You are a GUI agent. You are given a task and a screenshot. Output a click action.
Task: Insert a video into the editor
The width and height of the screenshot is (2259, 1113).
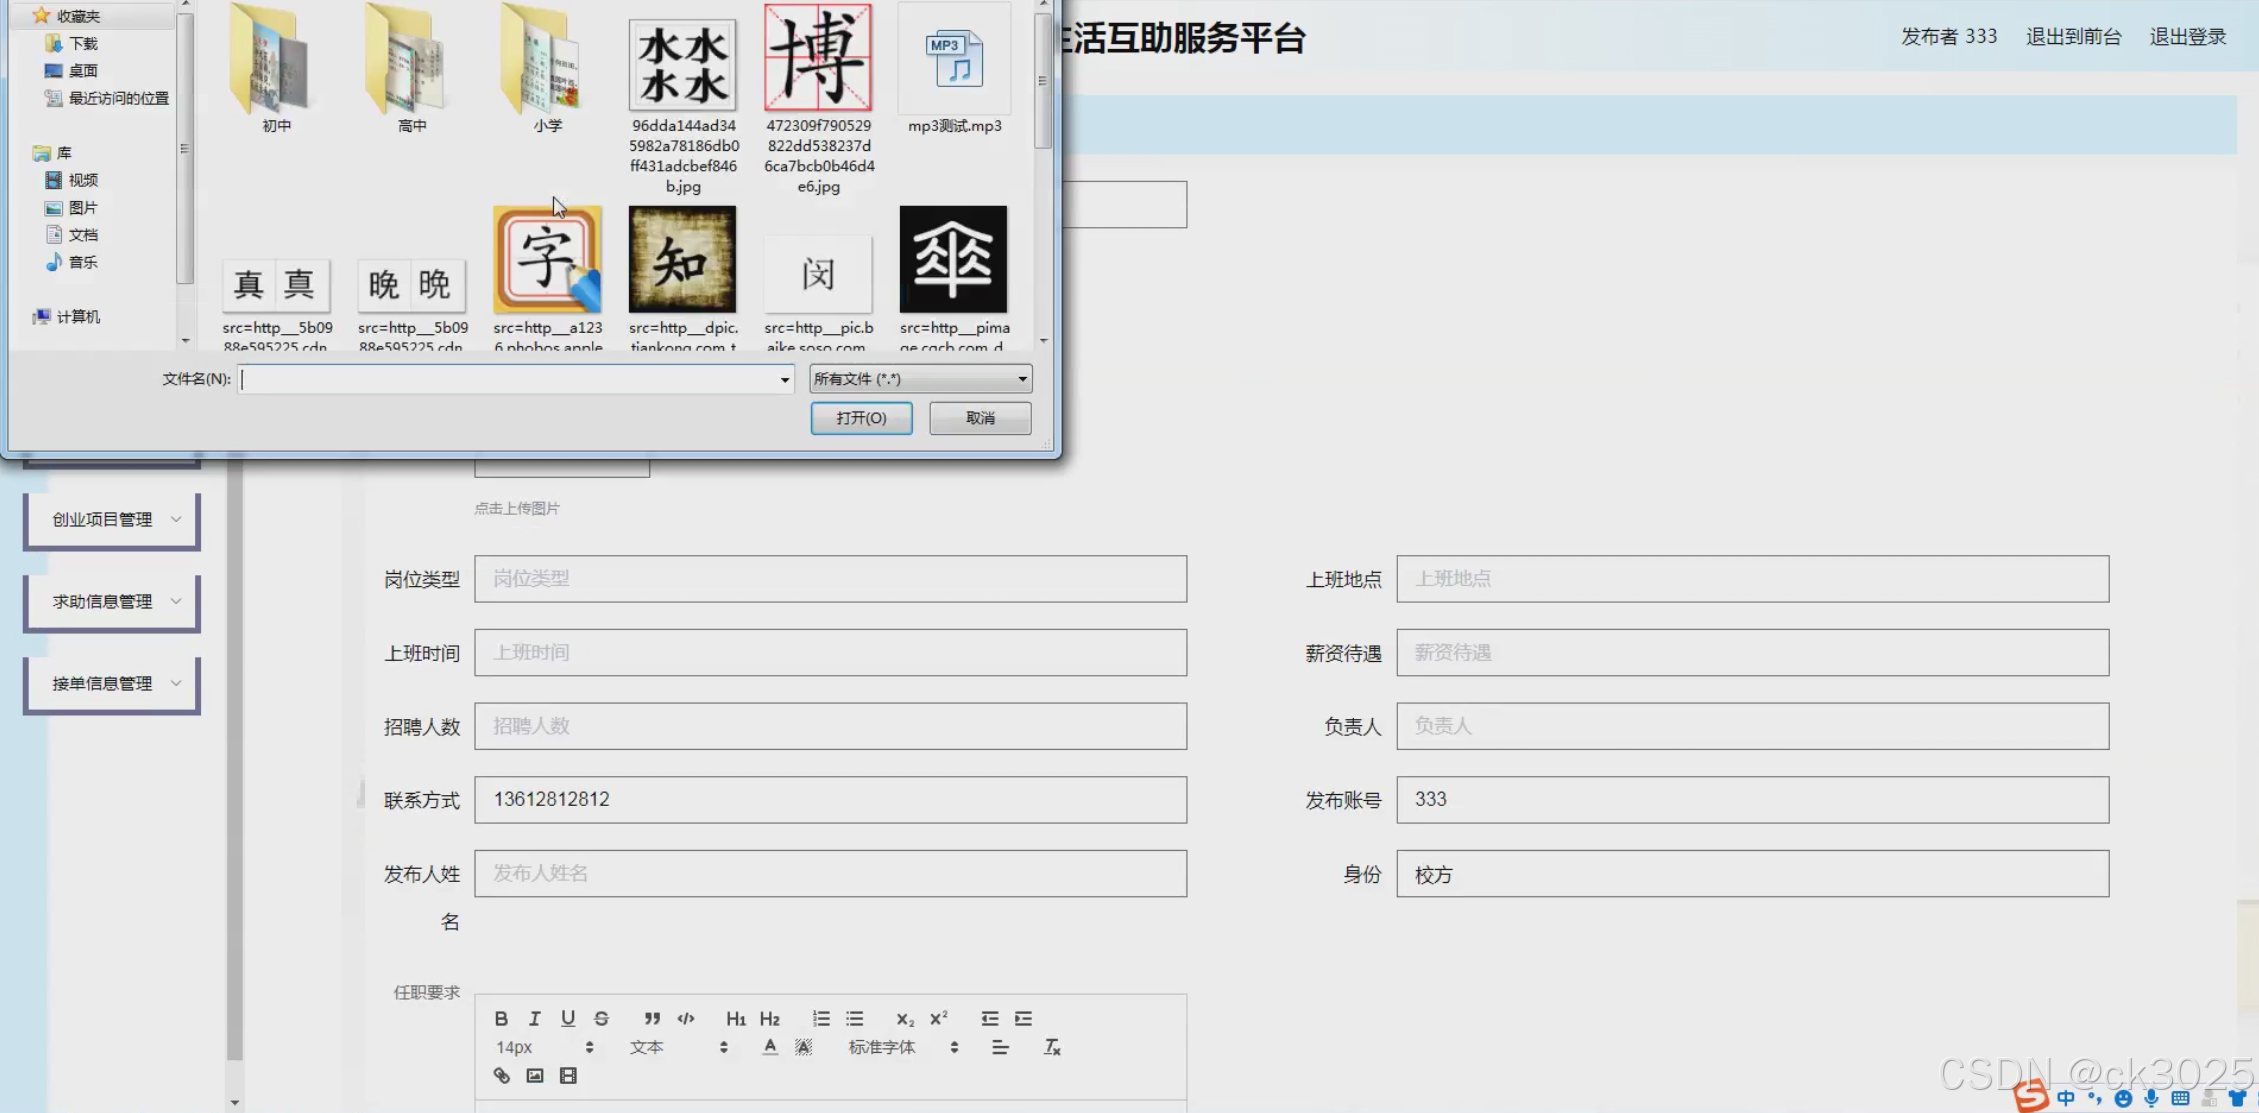[x=568, y=1076]
